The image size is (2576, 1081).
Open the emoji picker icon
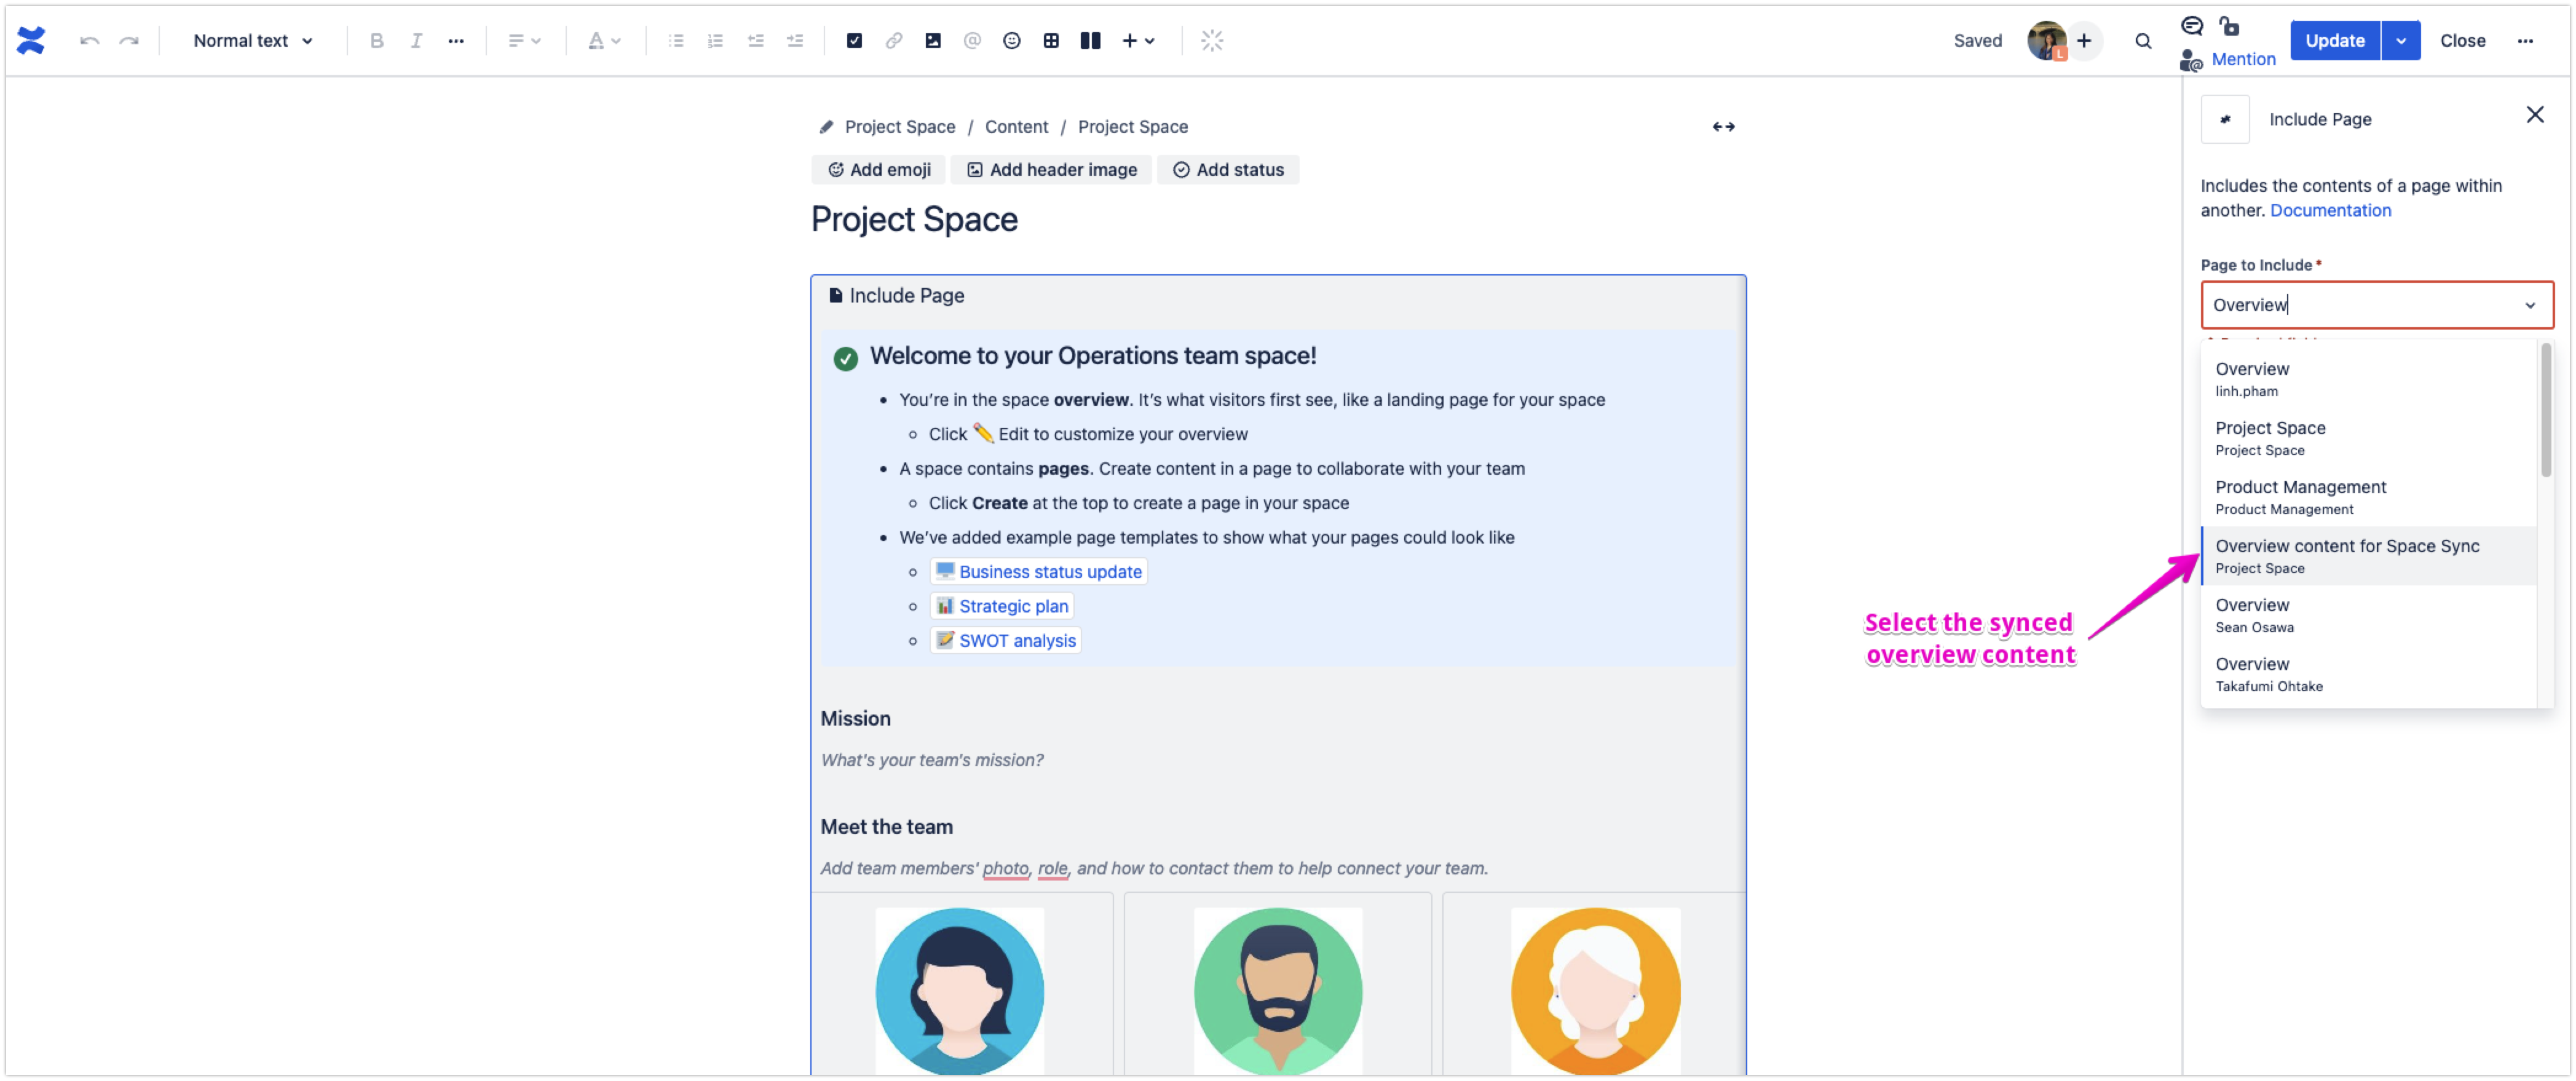coord(1011,41)
